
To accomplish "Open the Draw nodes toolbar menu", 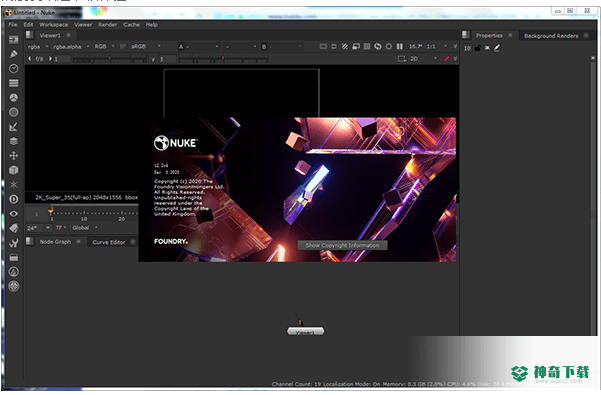I will [x=14, y=54].
